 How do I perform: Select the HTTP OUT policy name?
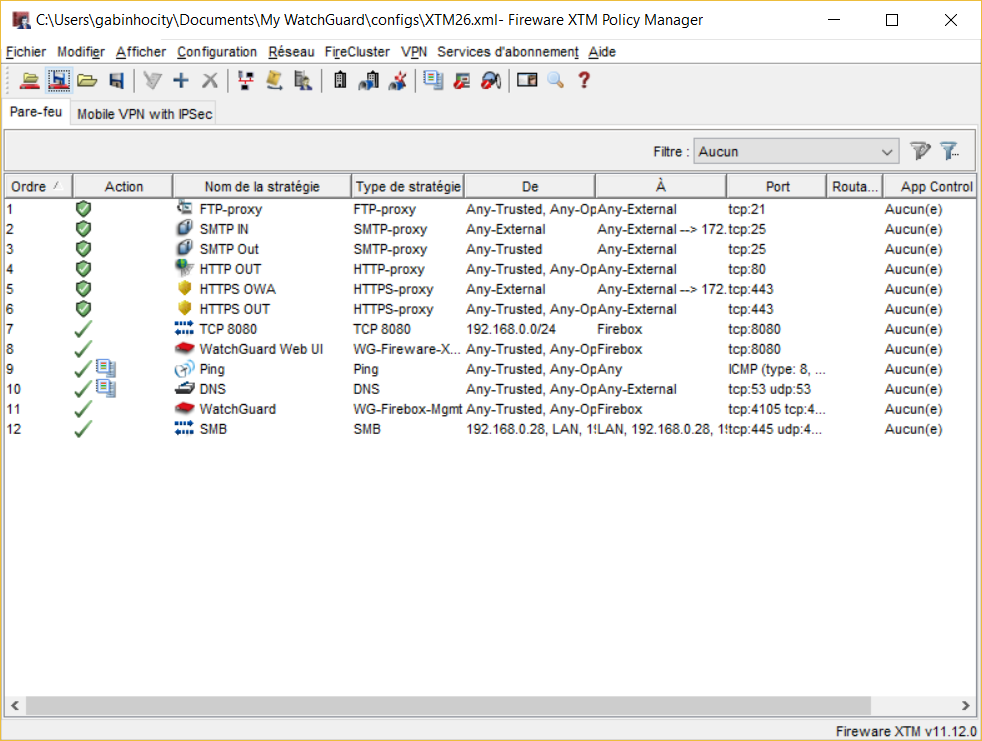230,269
